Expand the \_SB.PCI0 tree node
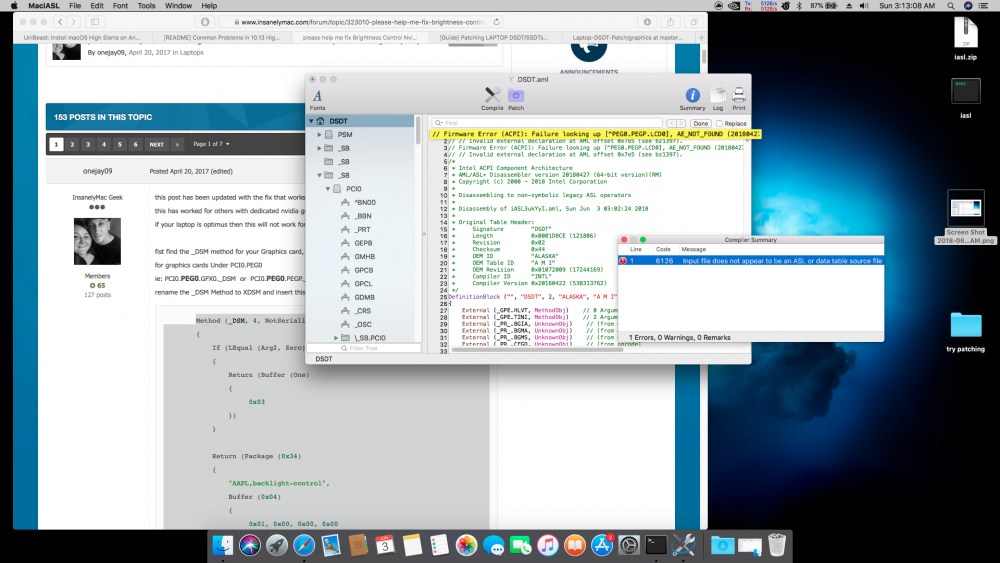1000x563 pixels. click(x=336, y=338)
